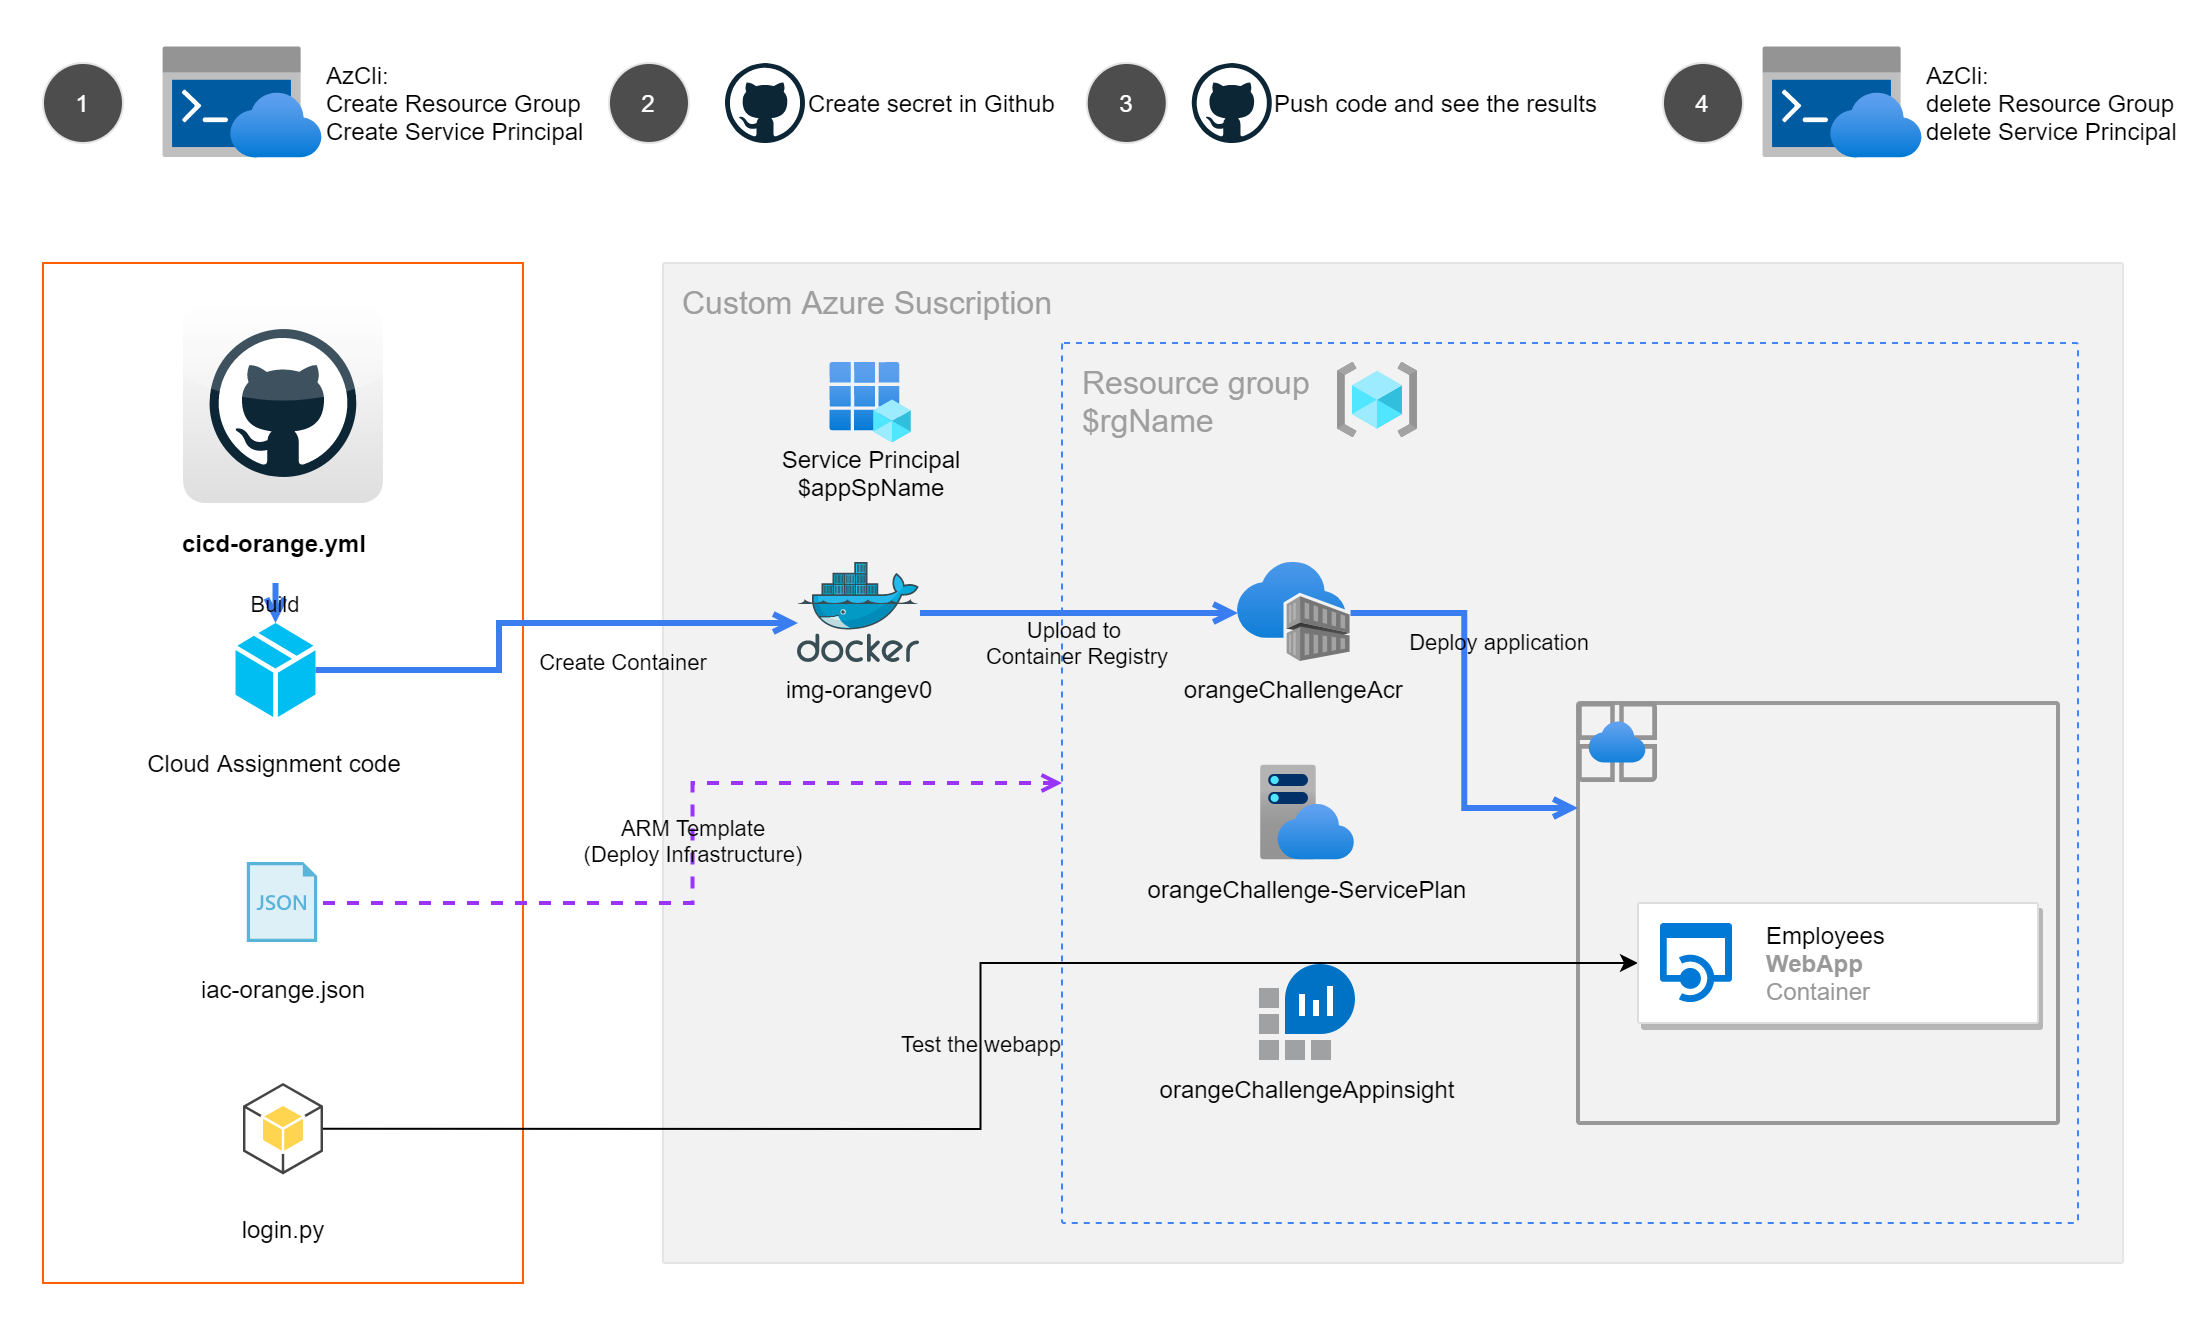
Task: Click the AzCli terminal icon for step 1
Action: pyautogui.click(x=240, y=102)
